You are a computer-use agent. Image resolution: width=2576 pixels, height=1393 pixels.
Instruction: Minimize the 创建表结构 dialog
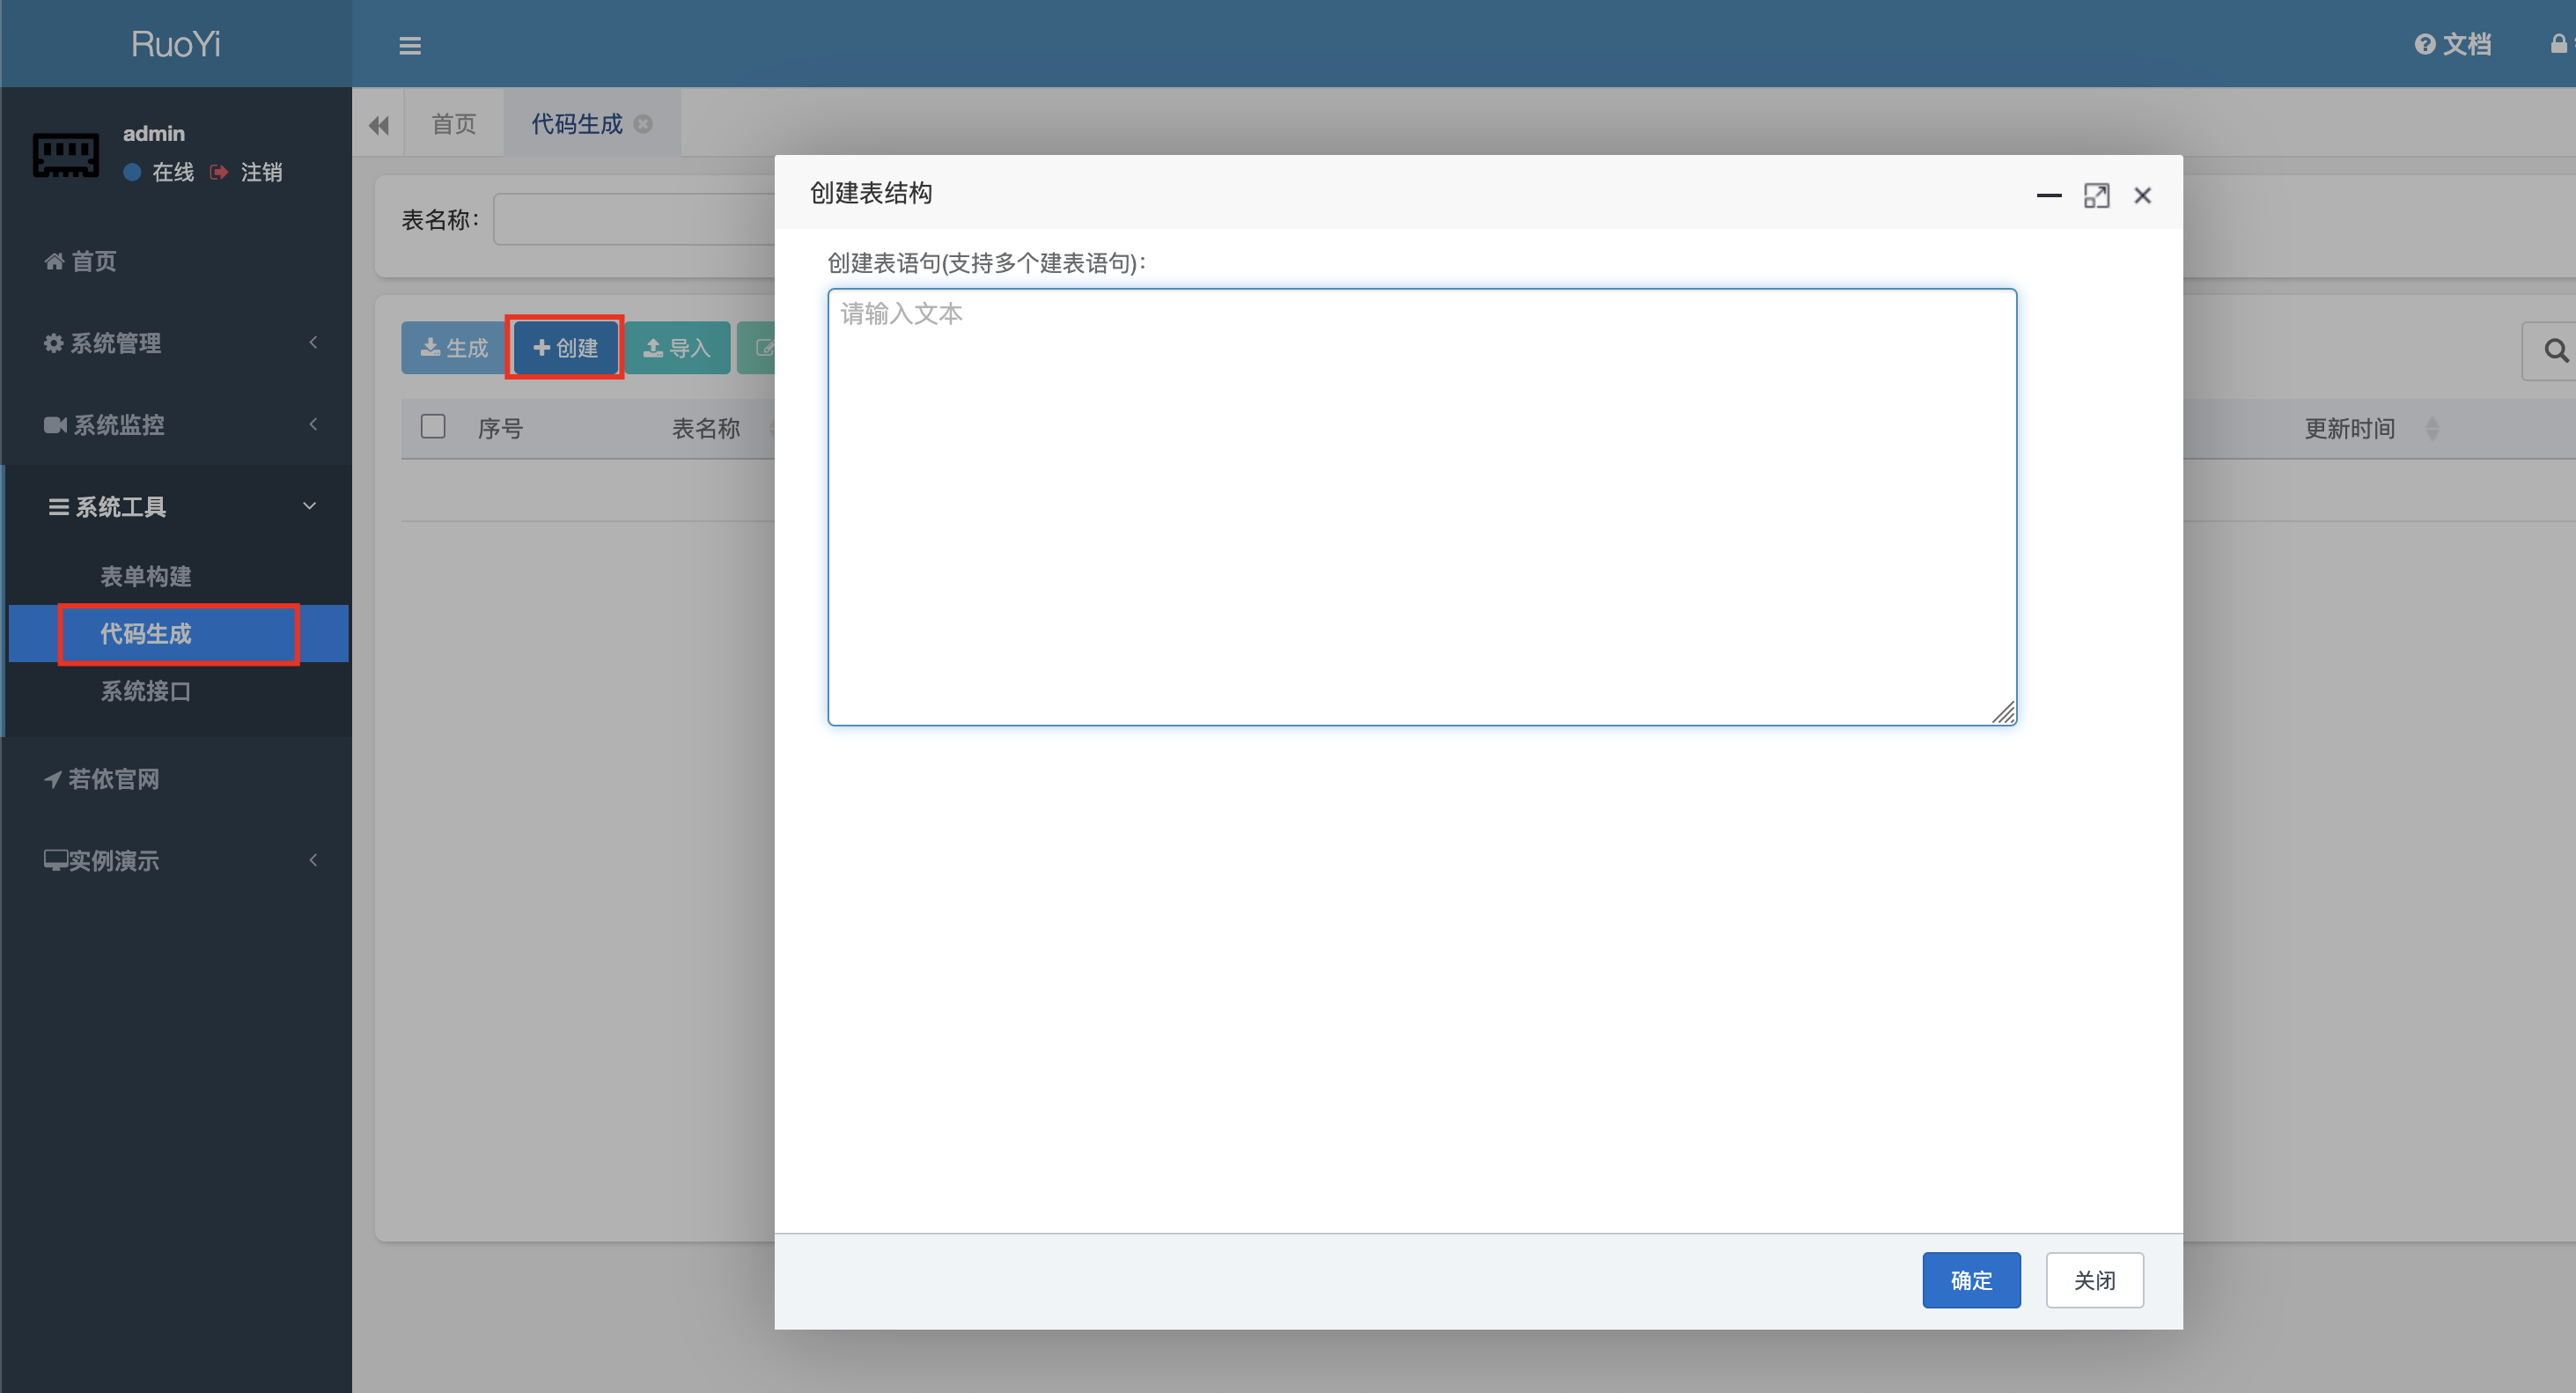tap(2049, 195)
